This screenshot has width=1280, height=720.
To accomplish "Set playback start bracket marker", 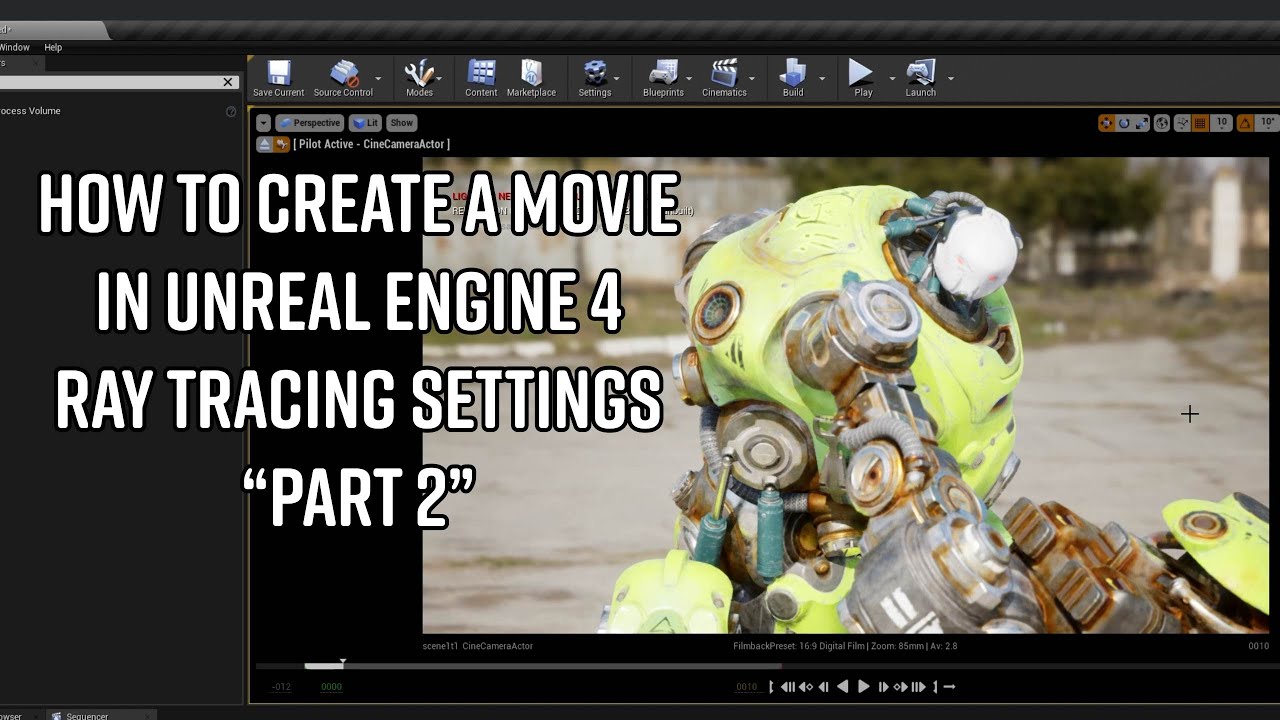I will click(771, 687).
